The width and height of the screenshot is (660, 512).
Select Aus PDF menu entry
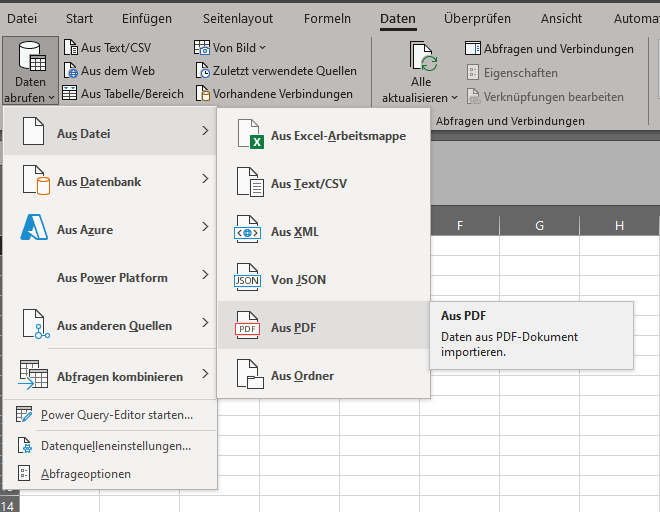(324, 325)
